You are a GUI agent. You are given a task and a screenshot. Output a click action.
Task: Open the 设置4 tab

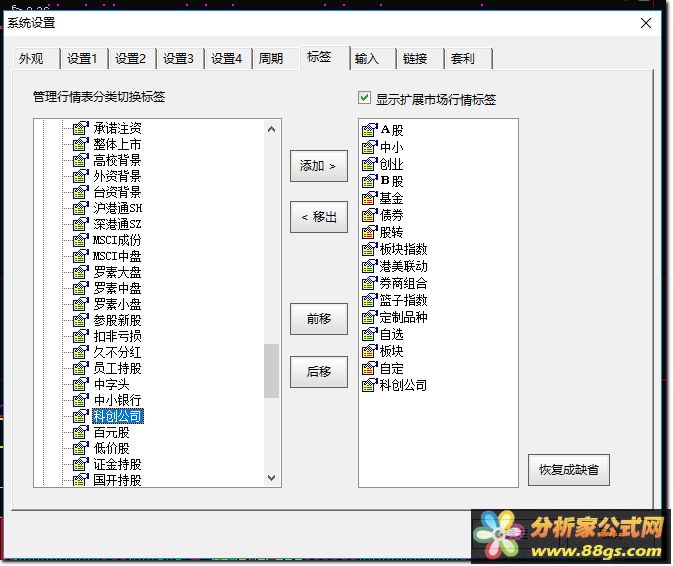pyautogui.click(x=226, y=58)
